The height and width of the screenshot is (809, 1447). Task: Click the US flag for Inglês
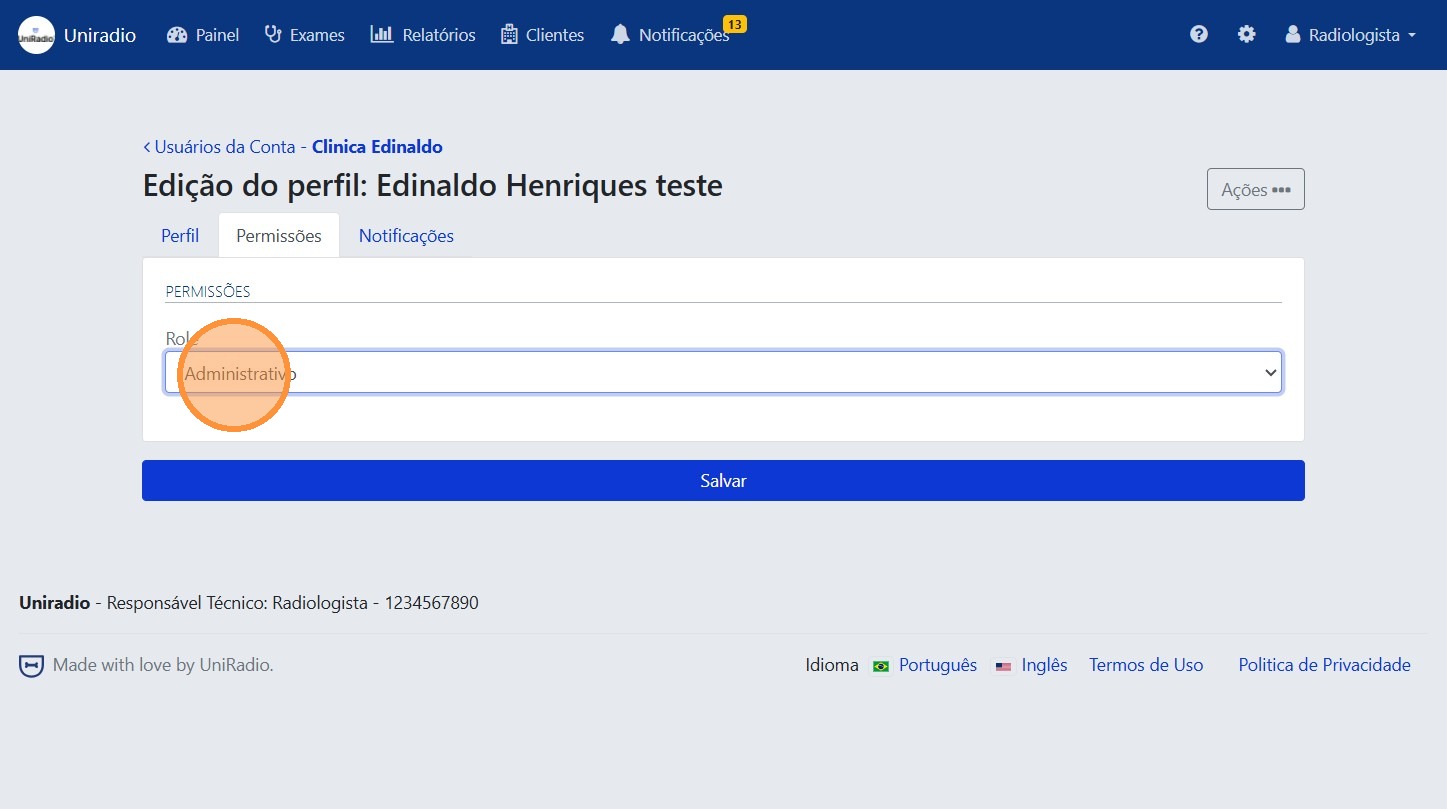pos(1003,666)
